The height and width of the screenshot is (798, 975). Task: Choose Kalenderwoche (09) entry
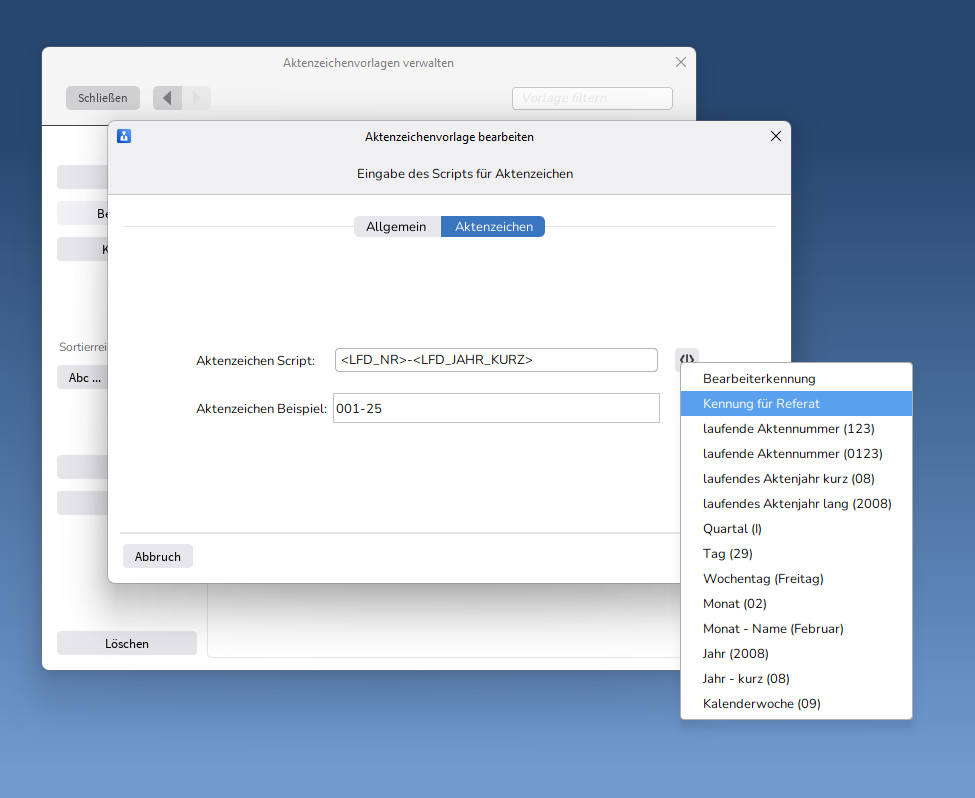coord(761,704)
